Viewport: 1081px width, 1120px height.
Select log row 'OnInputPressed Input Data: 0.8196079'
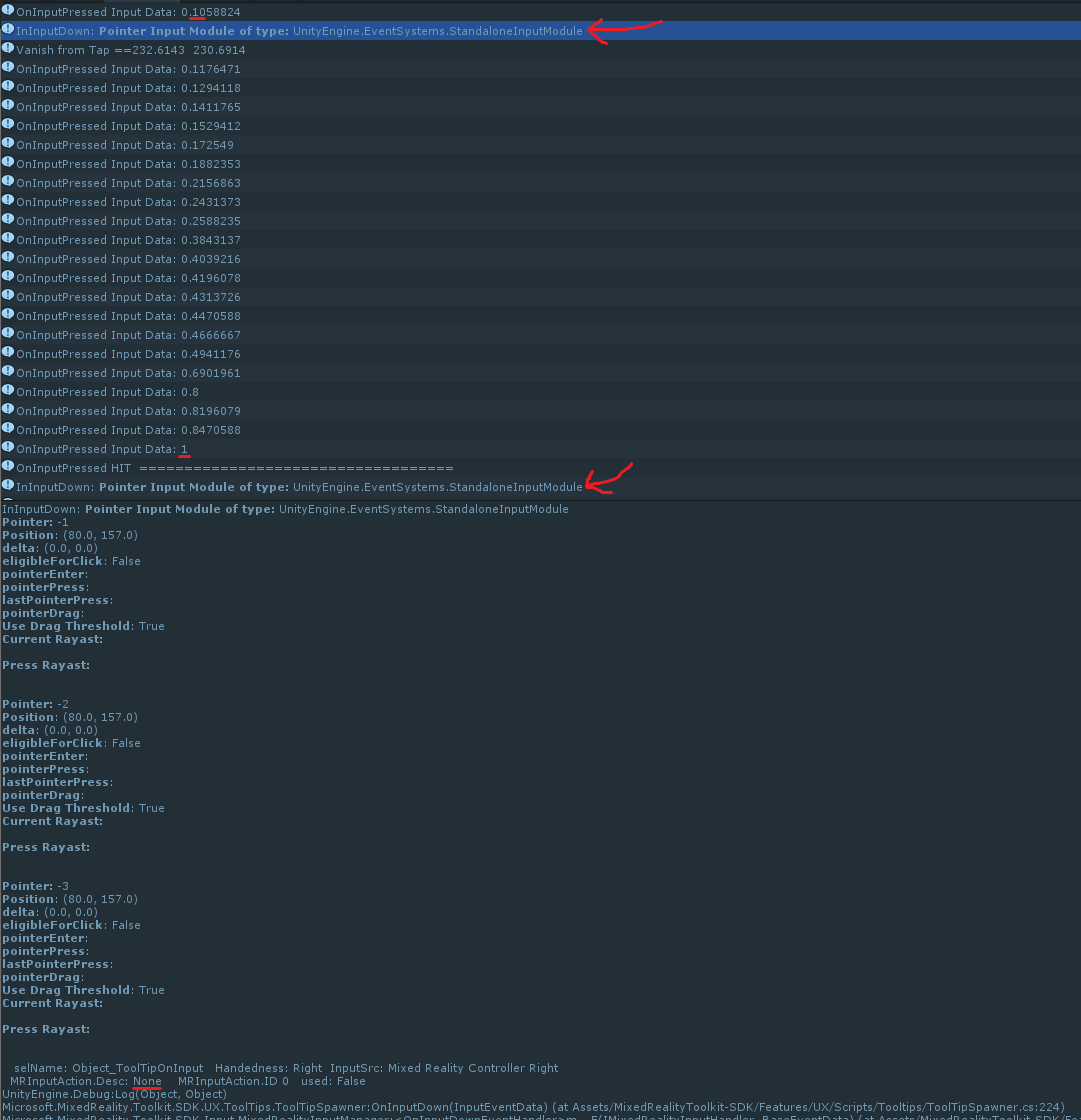[x=540, y=411]
